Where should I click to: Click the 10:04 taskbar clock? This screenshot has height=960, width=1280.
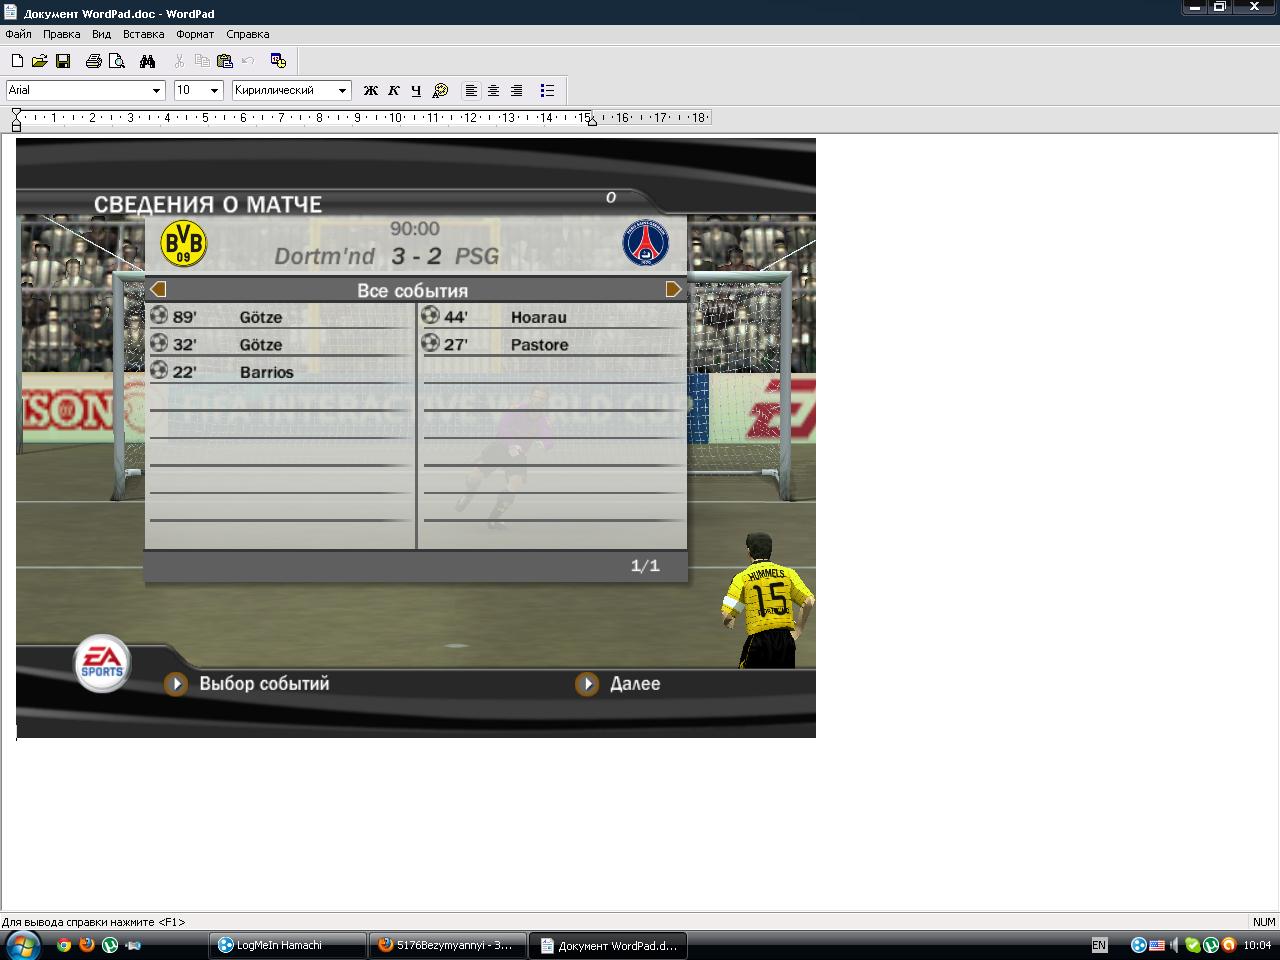coord(1257,945)
